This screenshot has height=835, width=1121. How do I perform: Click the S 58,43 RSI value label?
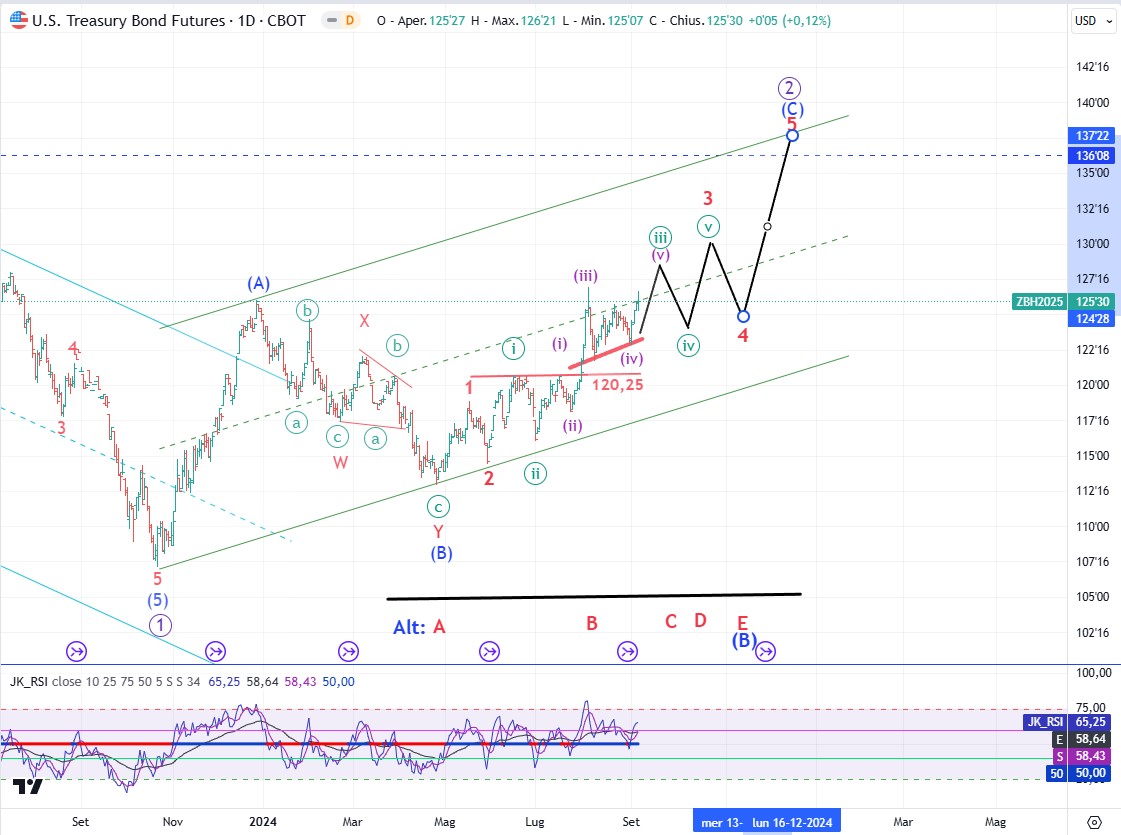(1083, 756)
